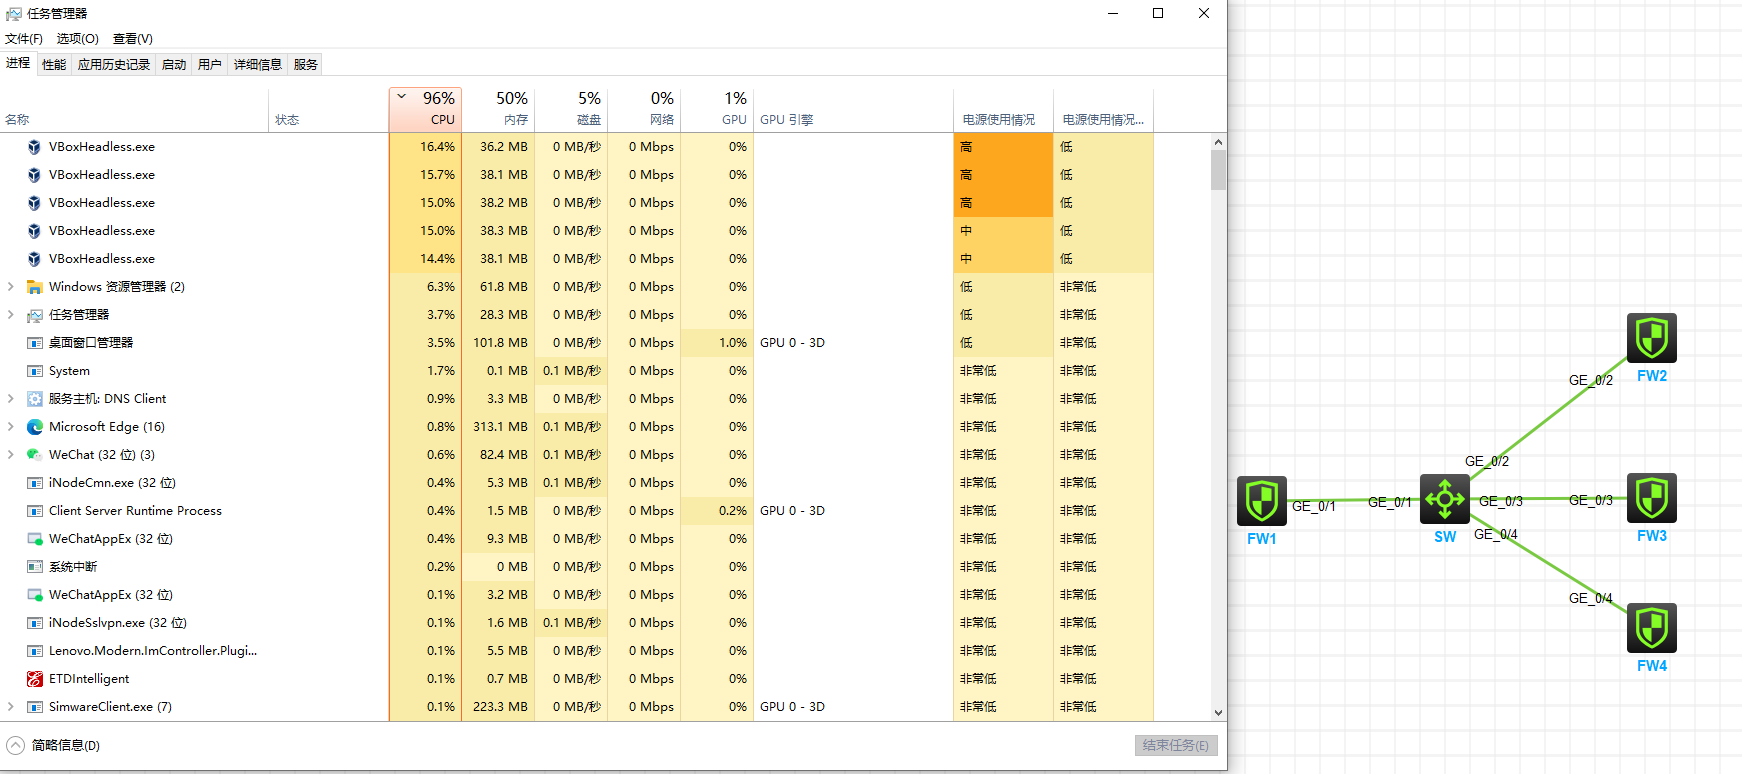This screenshot has height=774, width=1742.
Task: Click the SW switch icon in topology
Action: coord(1445,499)
